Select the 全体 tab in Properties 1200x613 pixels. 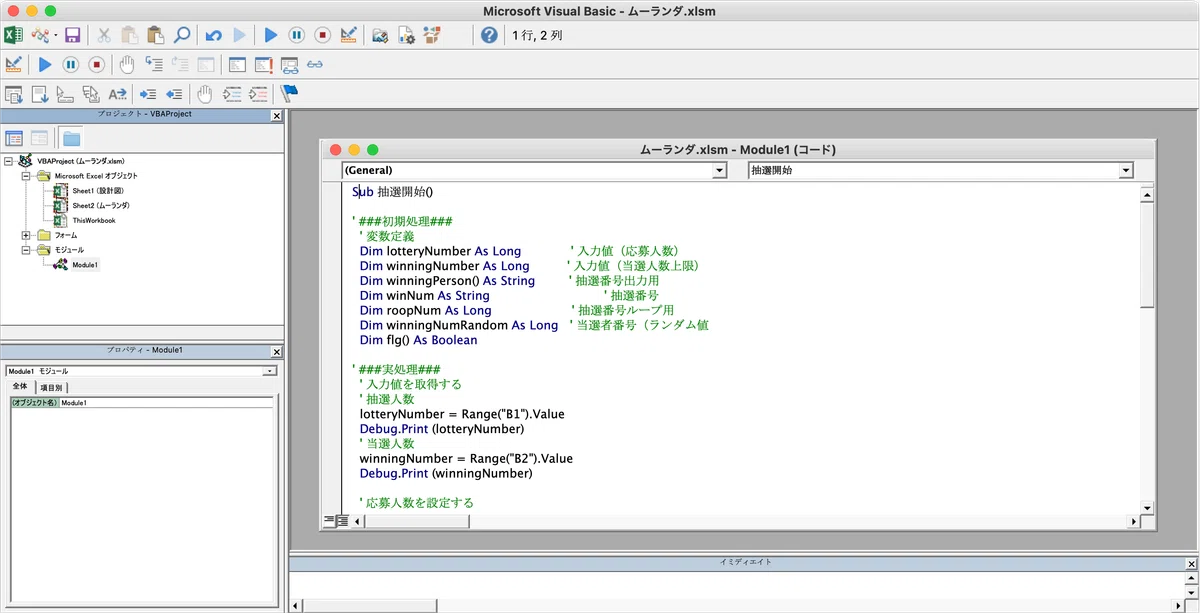tap(20, 387)
